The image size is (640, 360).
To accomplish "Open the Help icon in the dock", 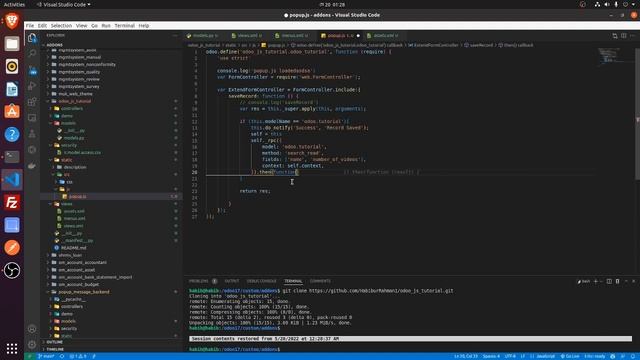I will [12, 134].
